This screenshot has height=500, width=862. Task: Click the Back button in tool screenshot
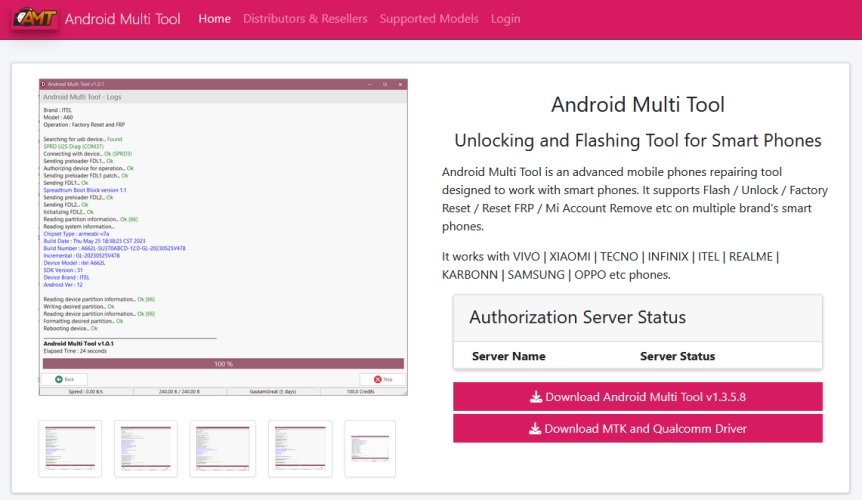tap(64, 379)
